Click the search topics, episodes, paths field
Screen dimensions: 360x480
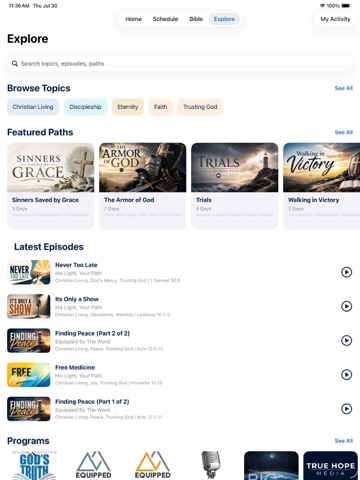180,63
